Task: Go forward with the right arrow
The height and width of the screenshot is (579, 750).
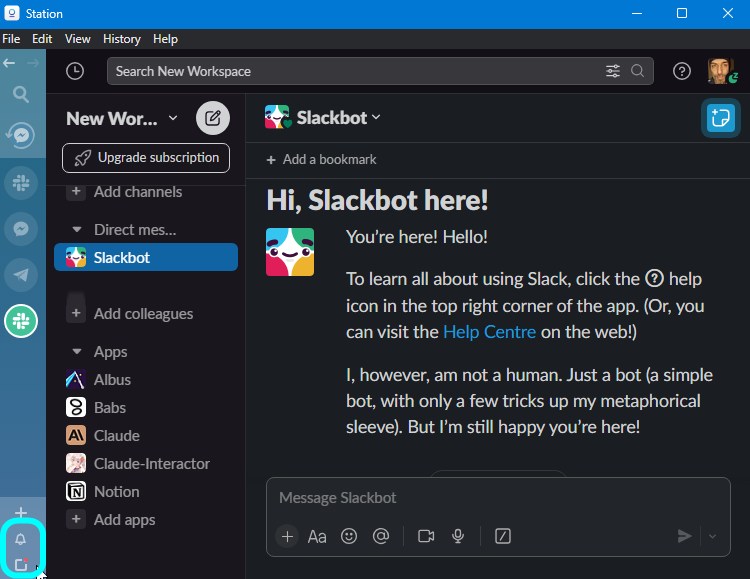Action: point(33,63)
